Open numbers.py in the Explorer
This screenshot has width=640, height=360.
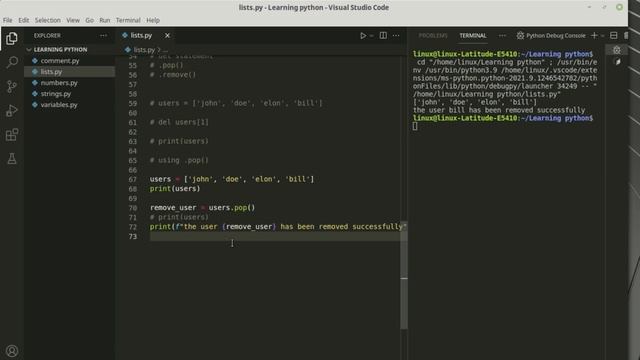59,82
